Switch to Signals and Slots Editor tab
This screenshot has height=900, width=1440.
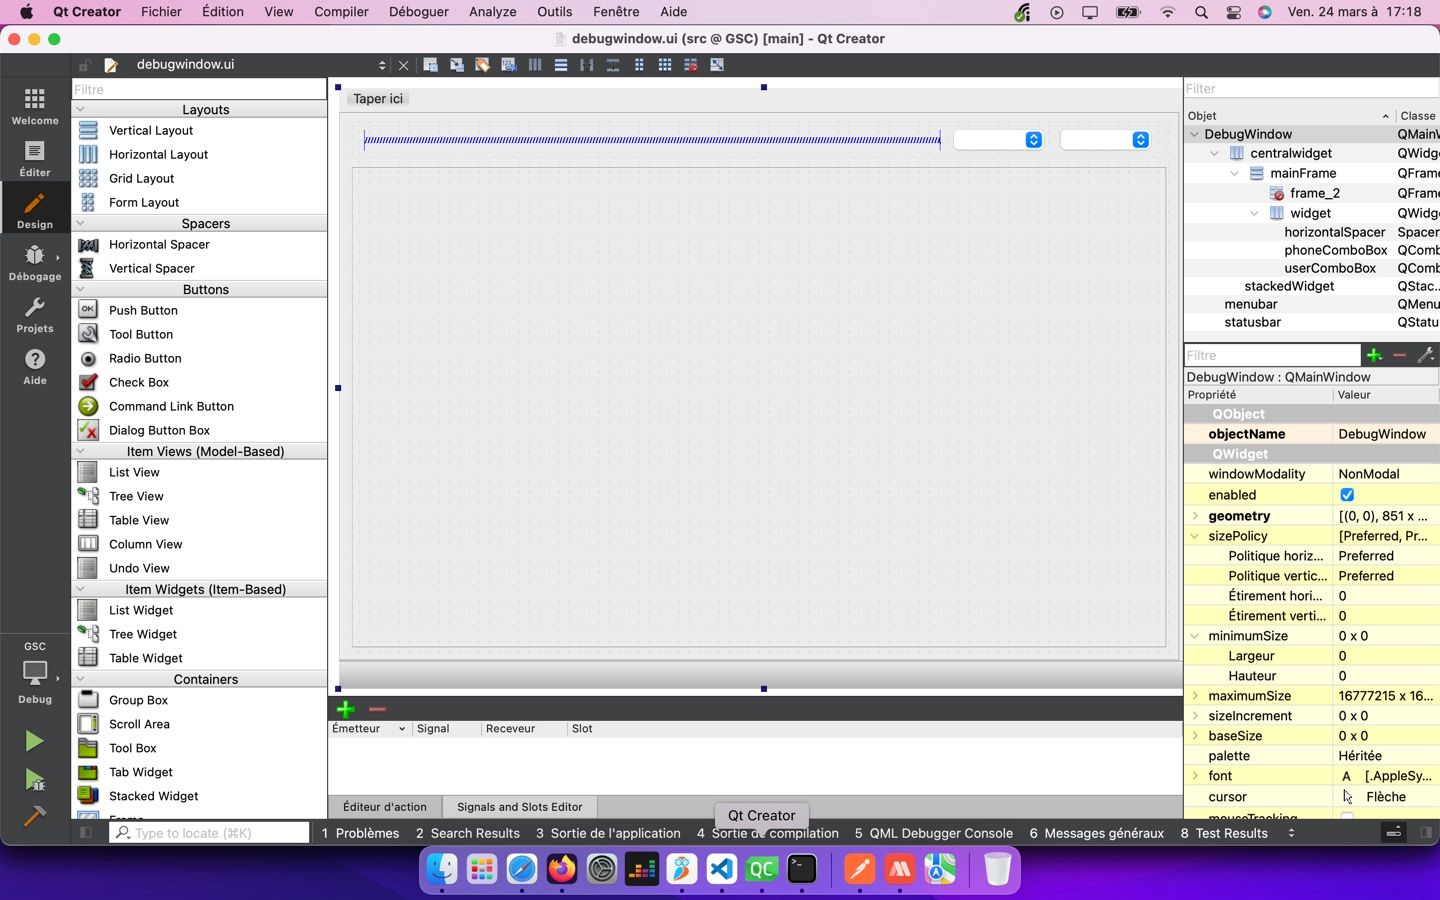tap(519, 807)
